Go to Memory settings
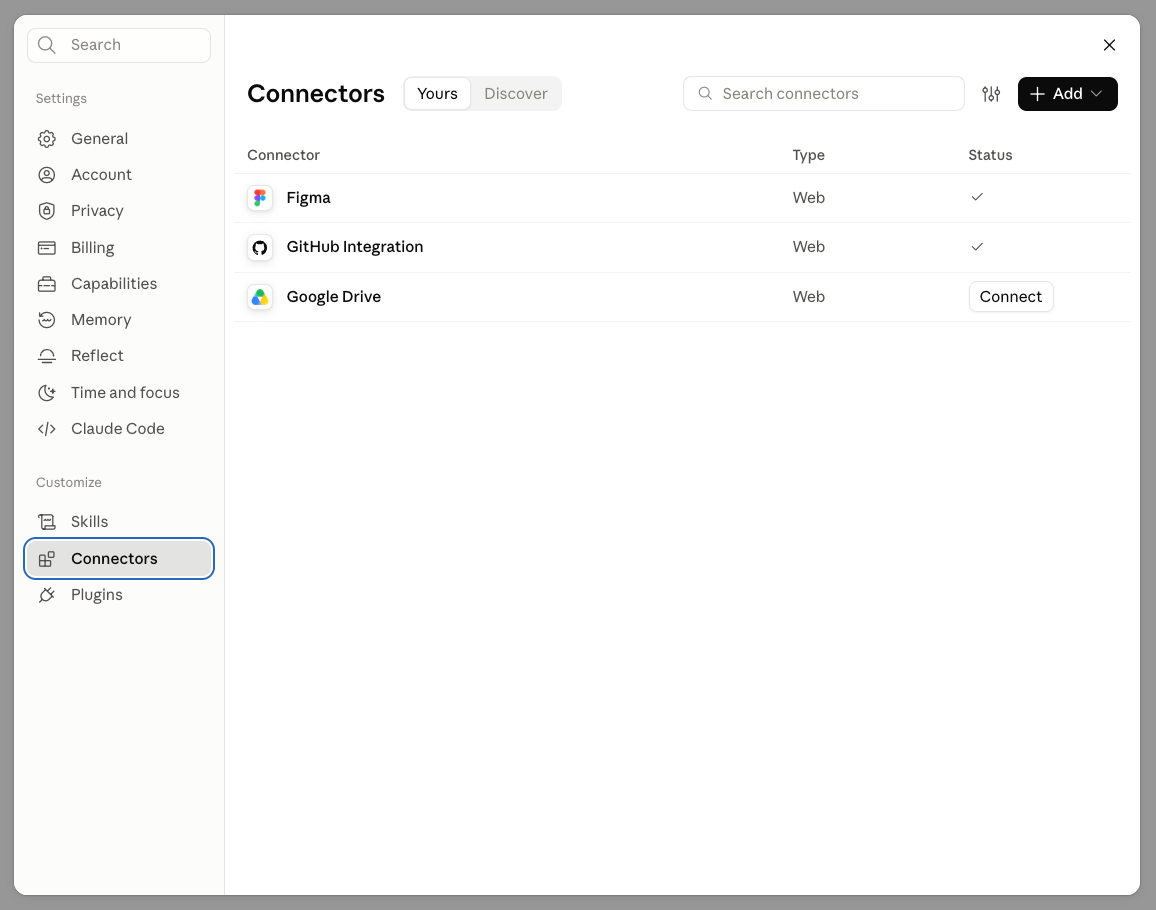 point(119,319)
